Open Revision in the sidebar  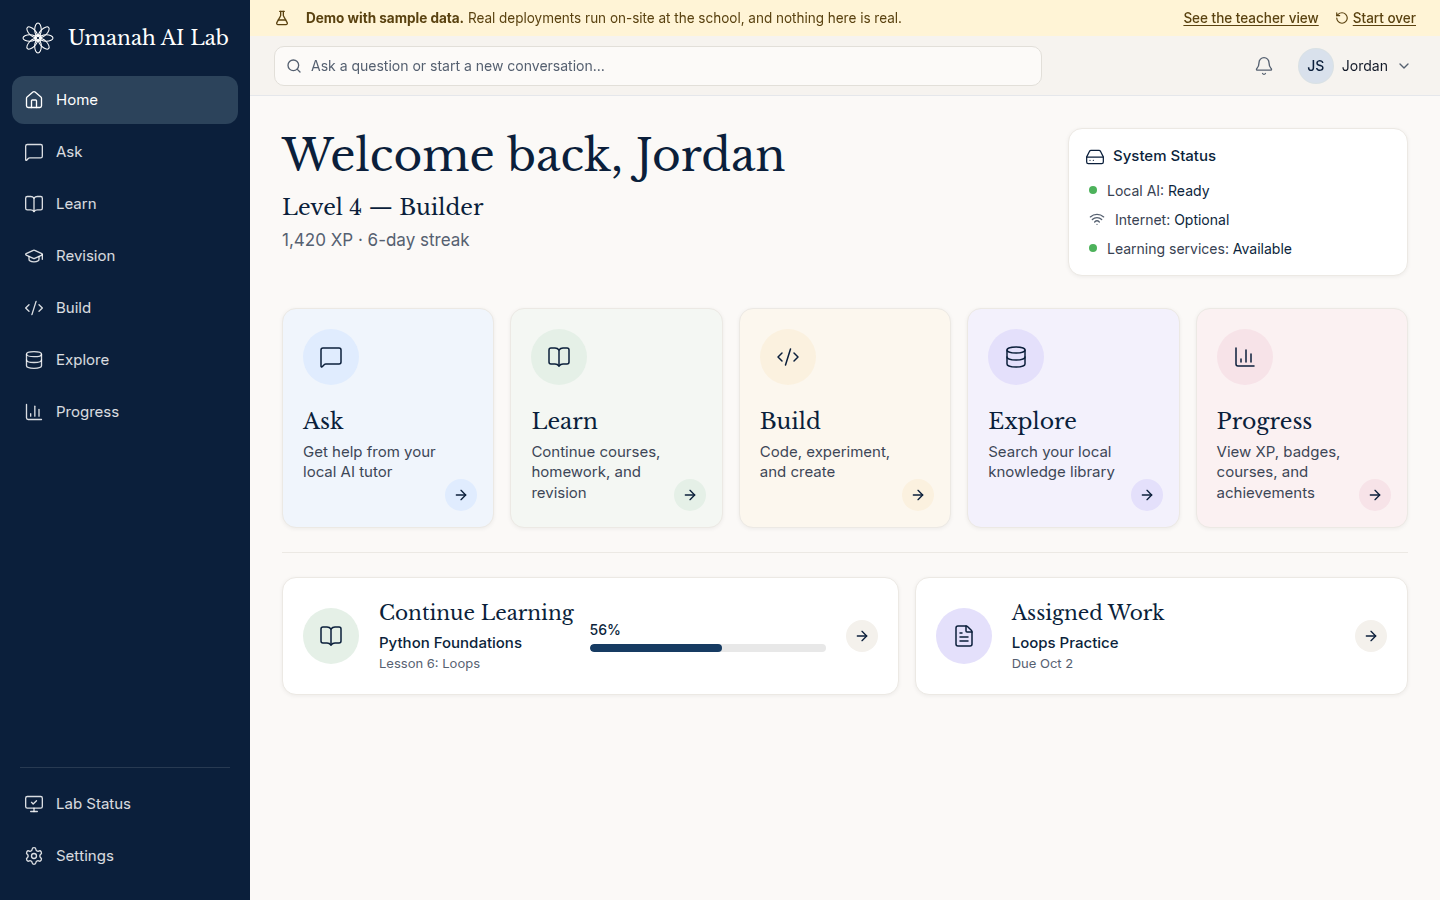click(125, 256)
